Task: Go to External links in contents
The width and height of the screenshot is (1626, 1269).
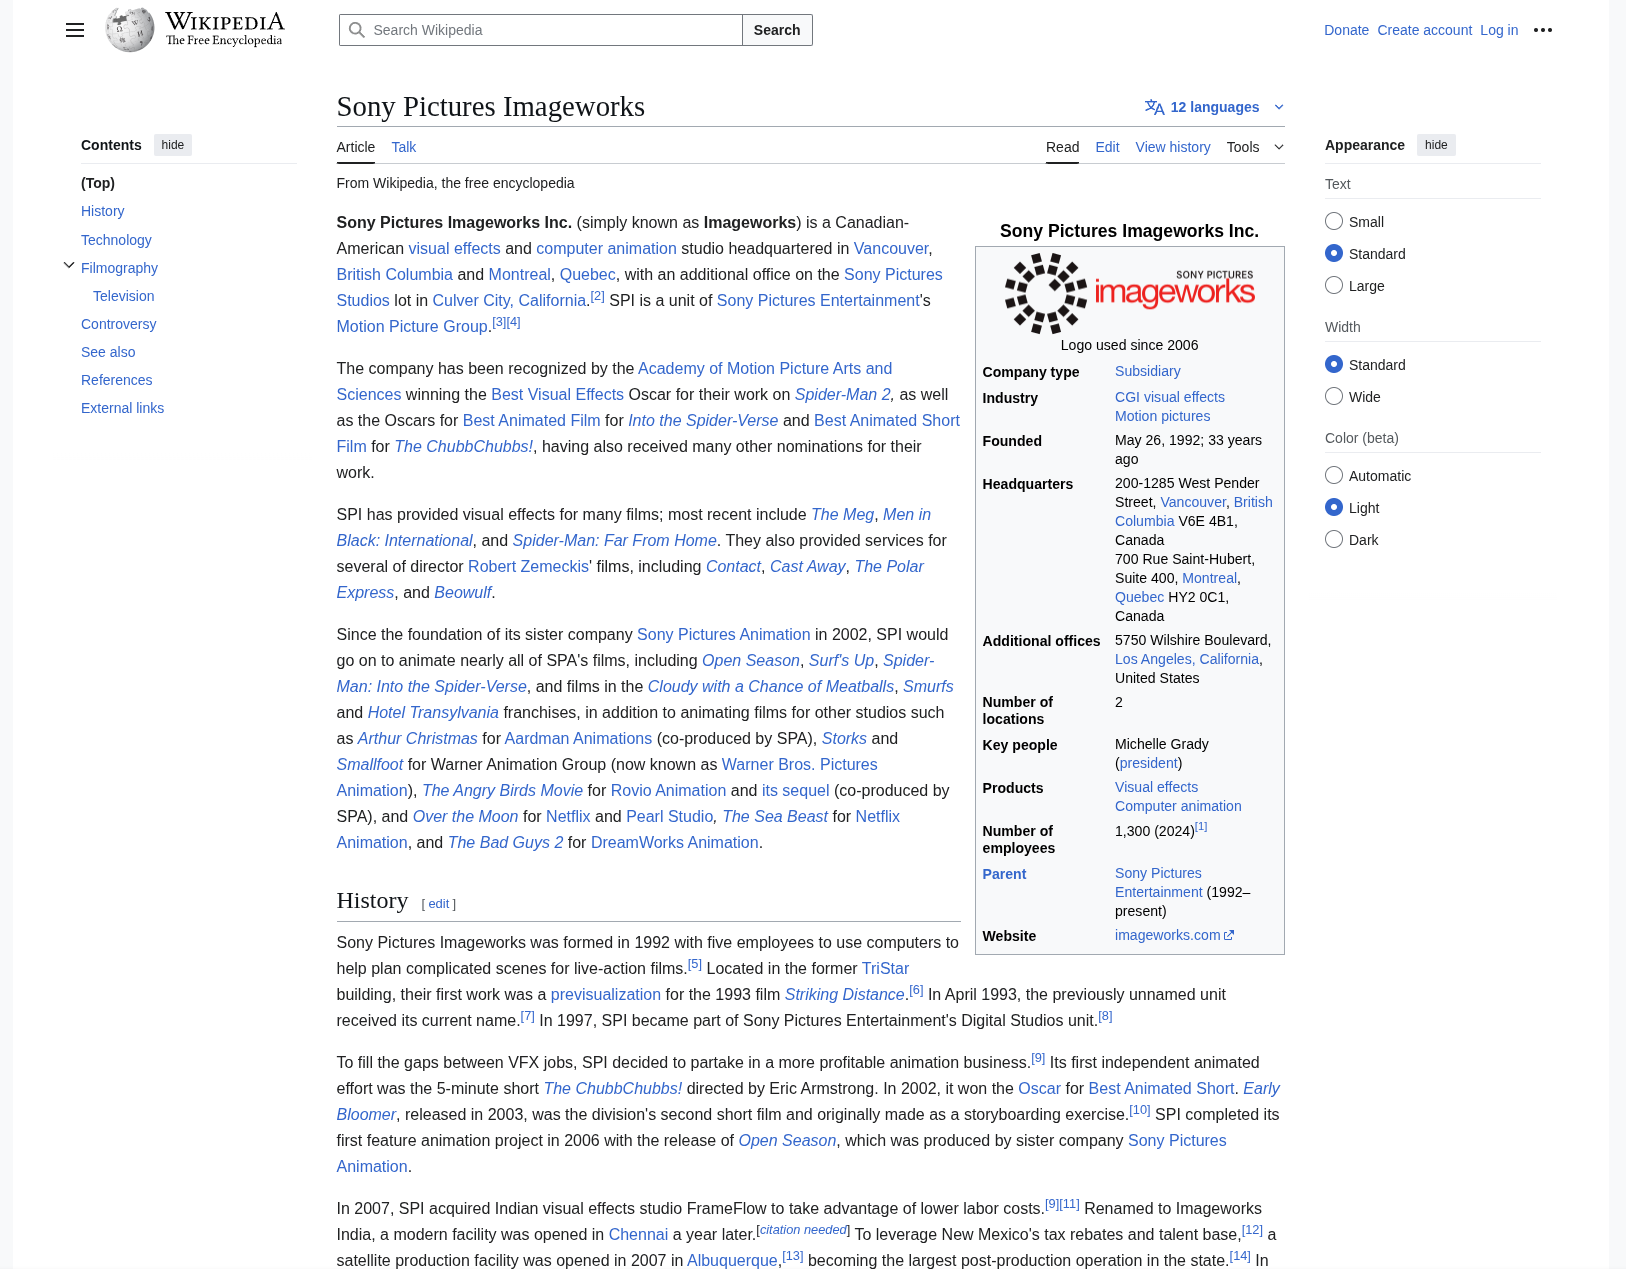Action: coord(122,408)
